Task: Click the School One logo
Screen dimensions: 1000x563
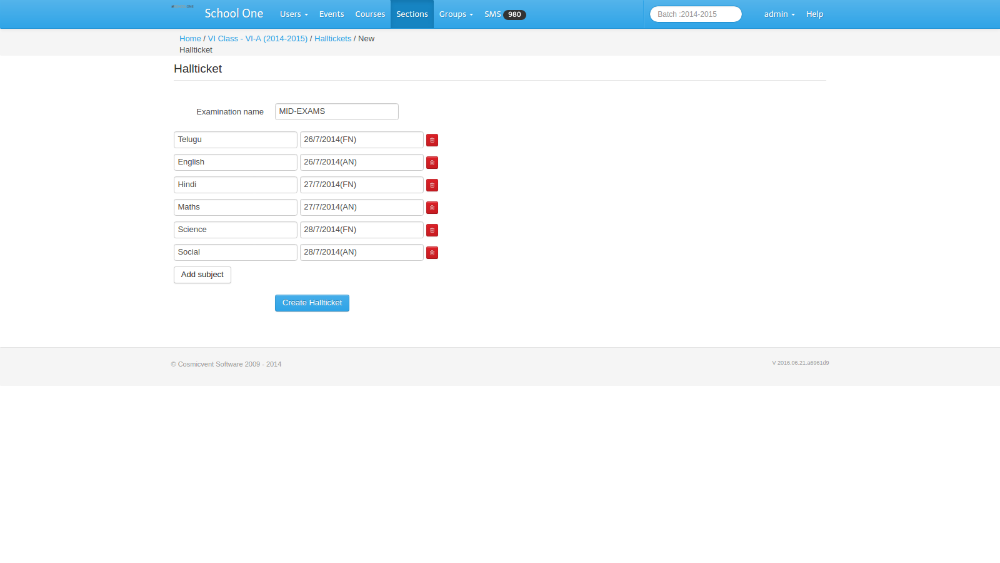Action: pyautogui.click(x=233, y=14)
